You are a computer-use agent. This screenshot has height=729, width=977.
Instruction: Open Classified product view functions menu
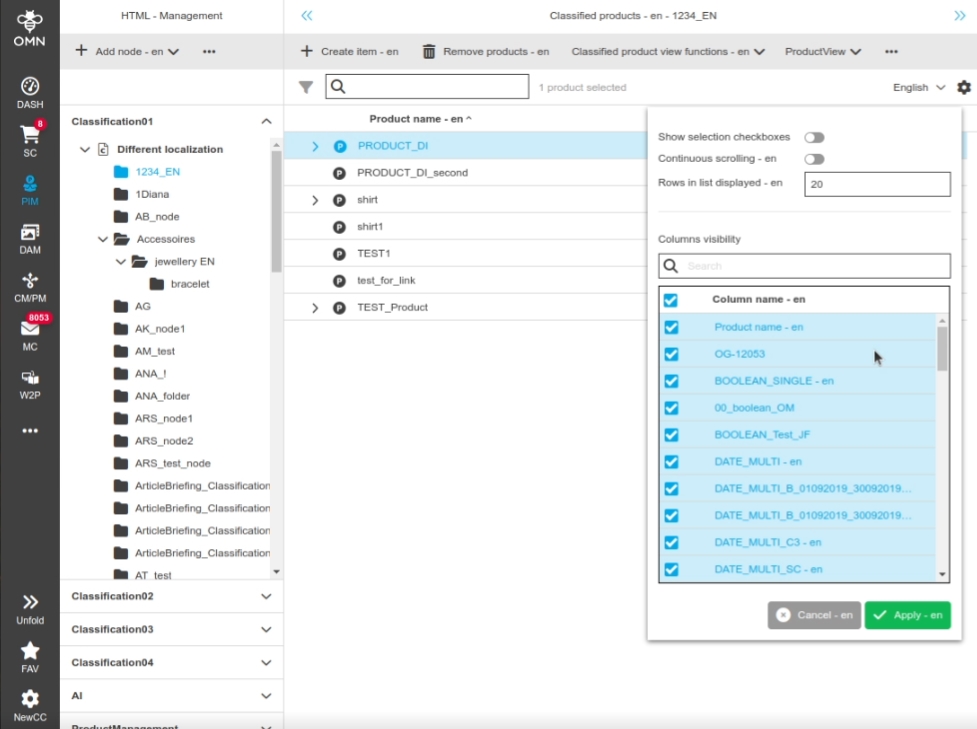pos(668,52)
